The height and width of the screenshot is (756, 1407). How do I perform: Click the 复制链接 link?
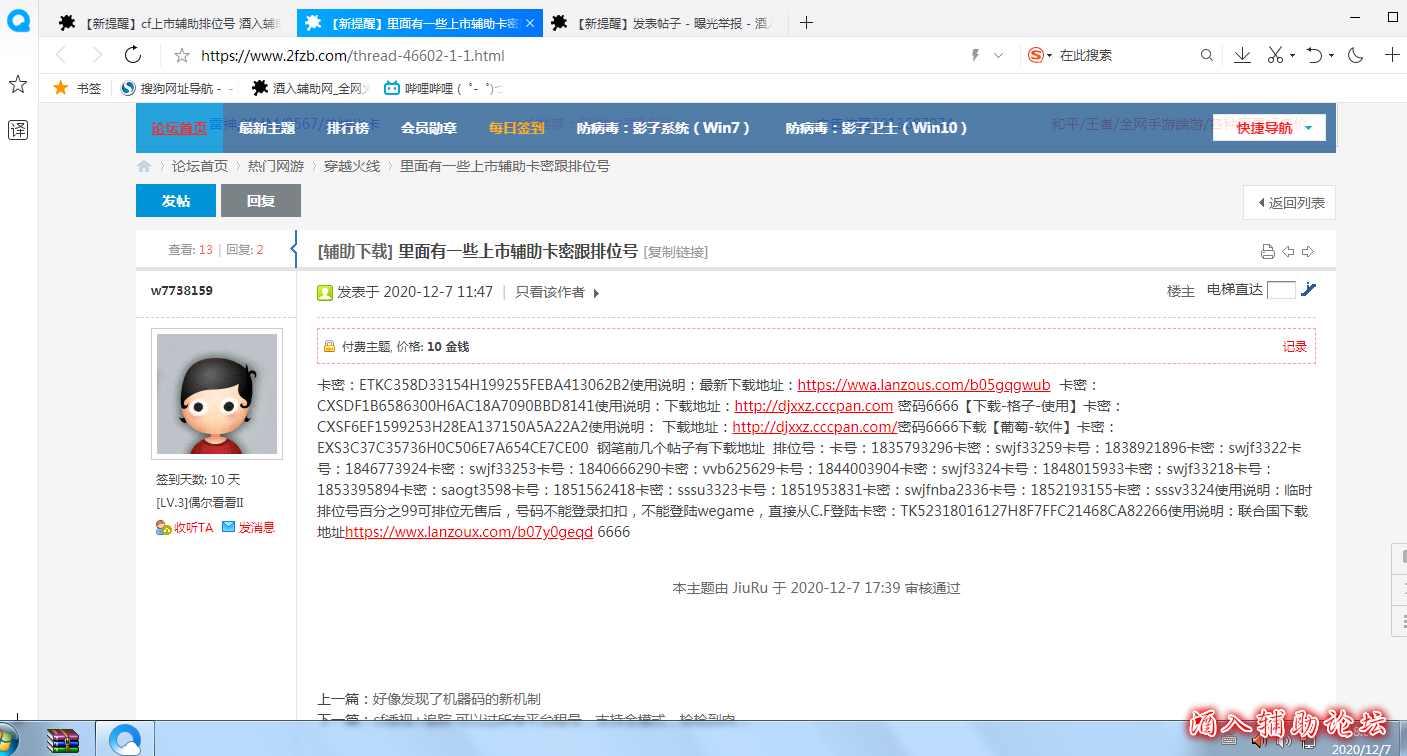coord(676,252)
